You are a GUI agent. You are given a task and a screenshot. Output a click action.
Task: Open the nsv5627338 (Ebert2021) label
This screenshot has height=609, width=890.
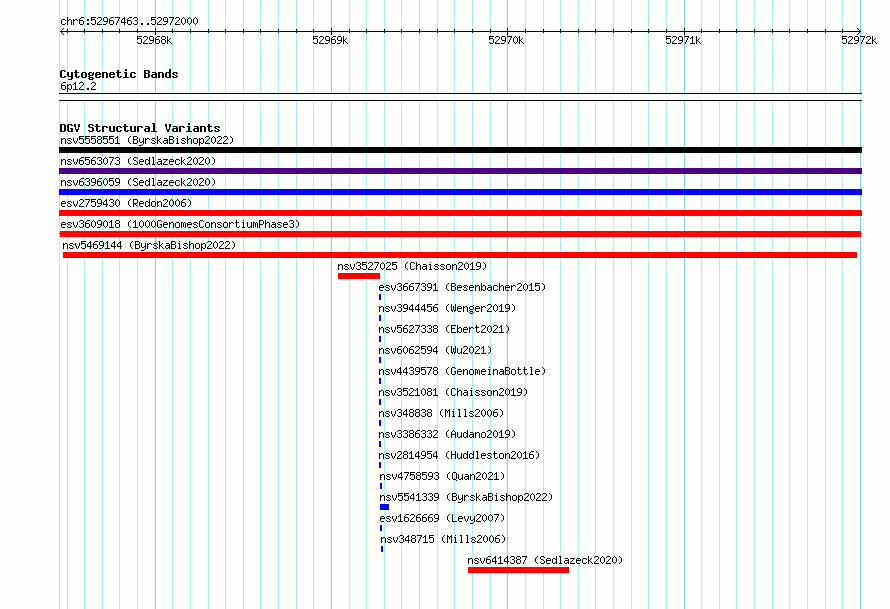(444, 329)
